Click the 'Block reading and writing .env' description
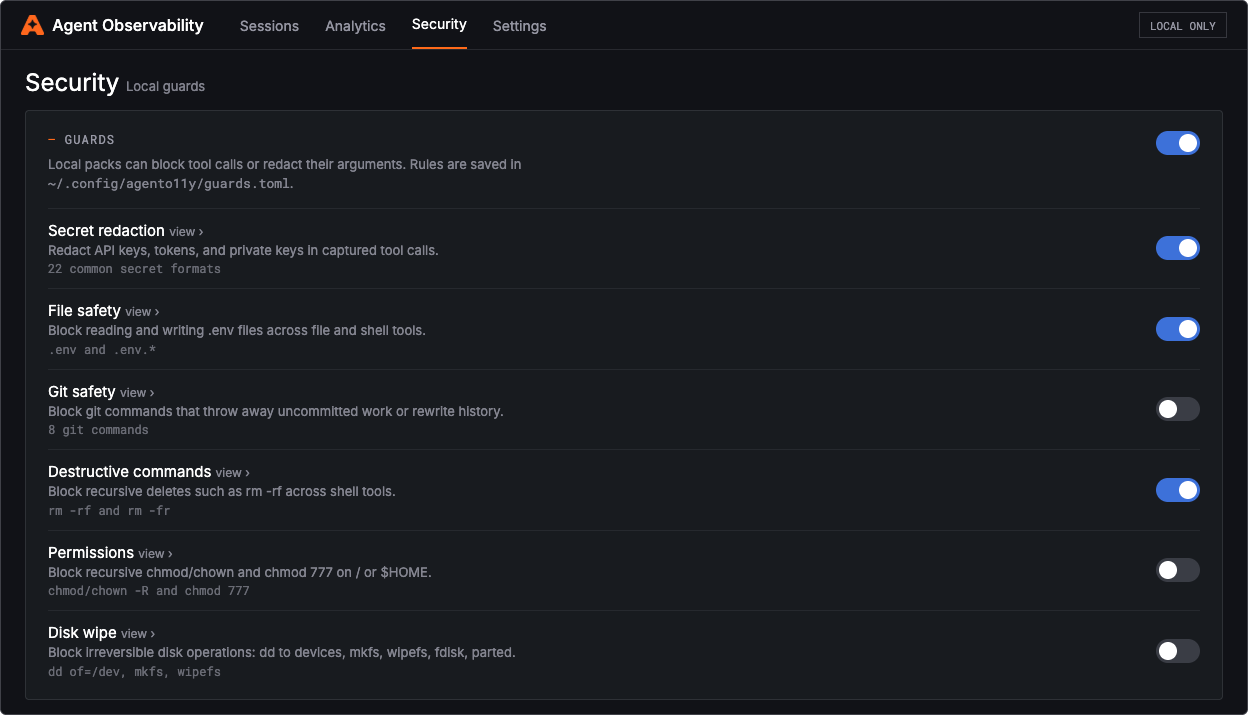The height and width of the screenshot is (715, 1248). click(x=237, y=330)
